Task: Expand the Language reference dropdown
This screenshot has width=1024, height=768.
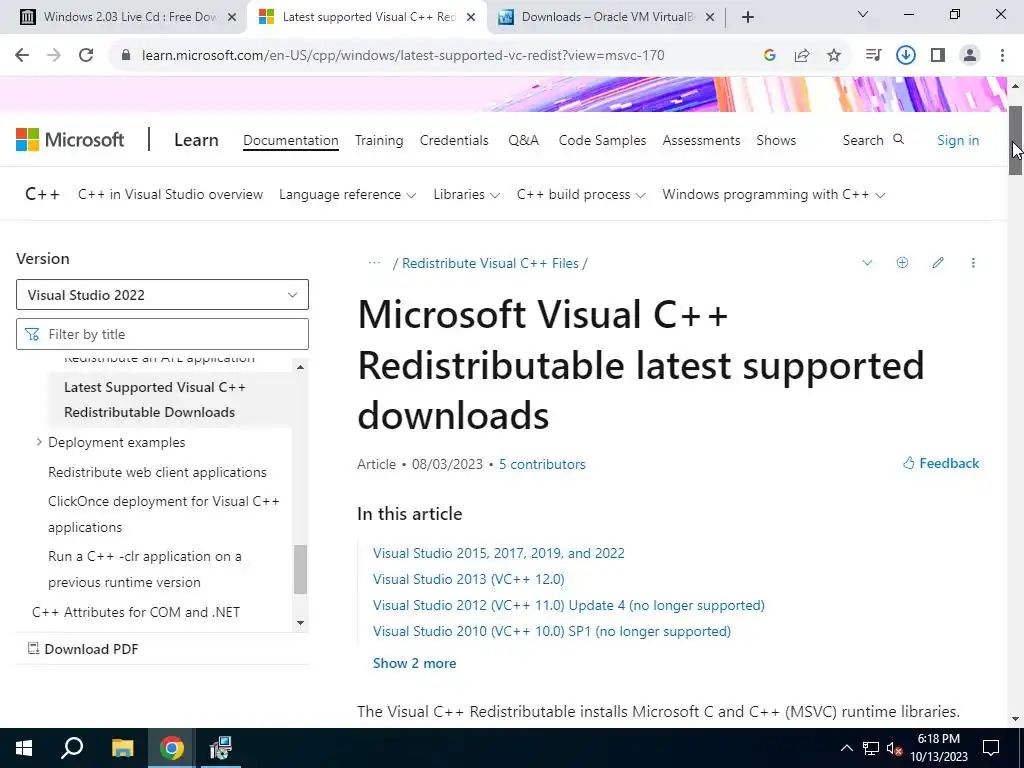Action: [x=347, y=195]
